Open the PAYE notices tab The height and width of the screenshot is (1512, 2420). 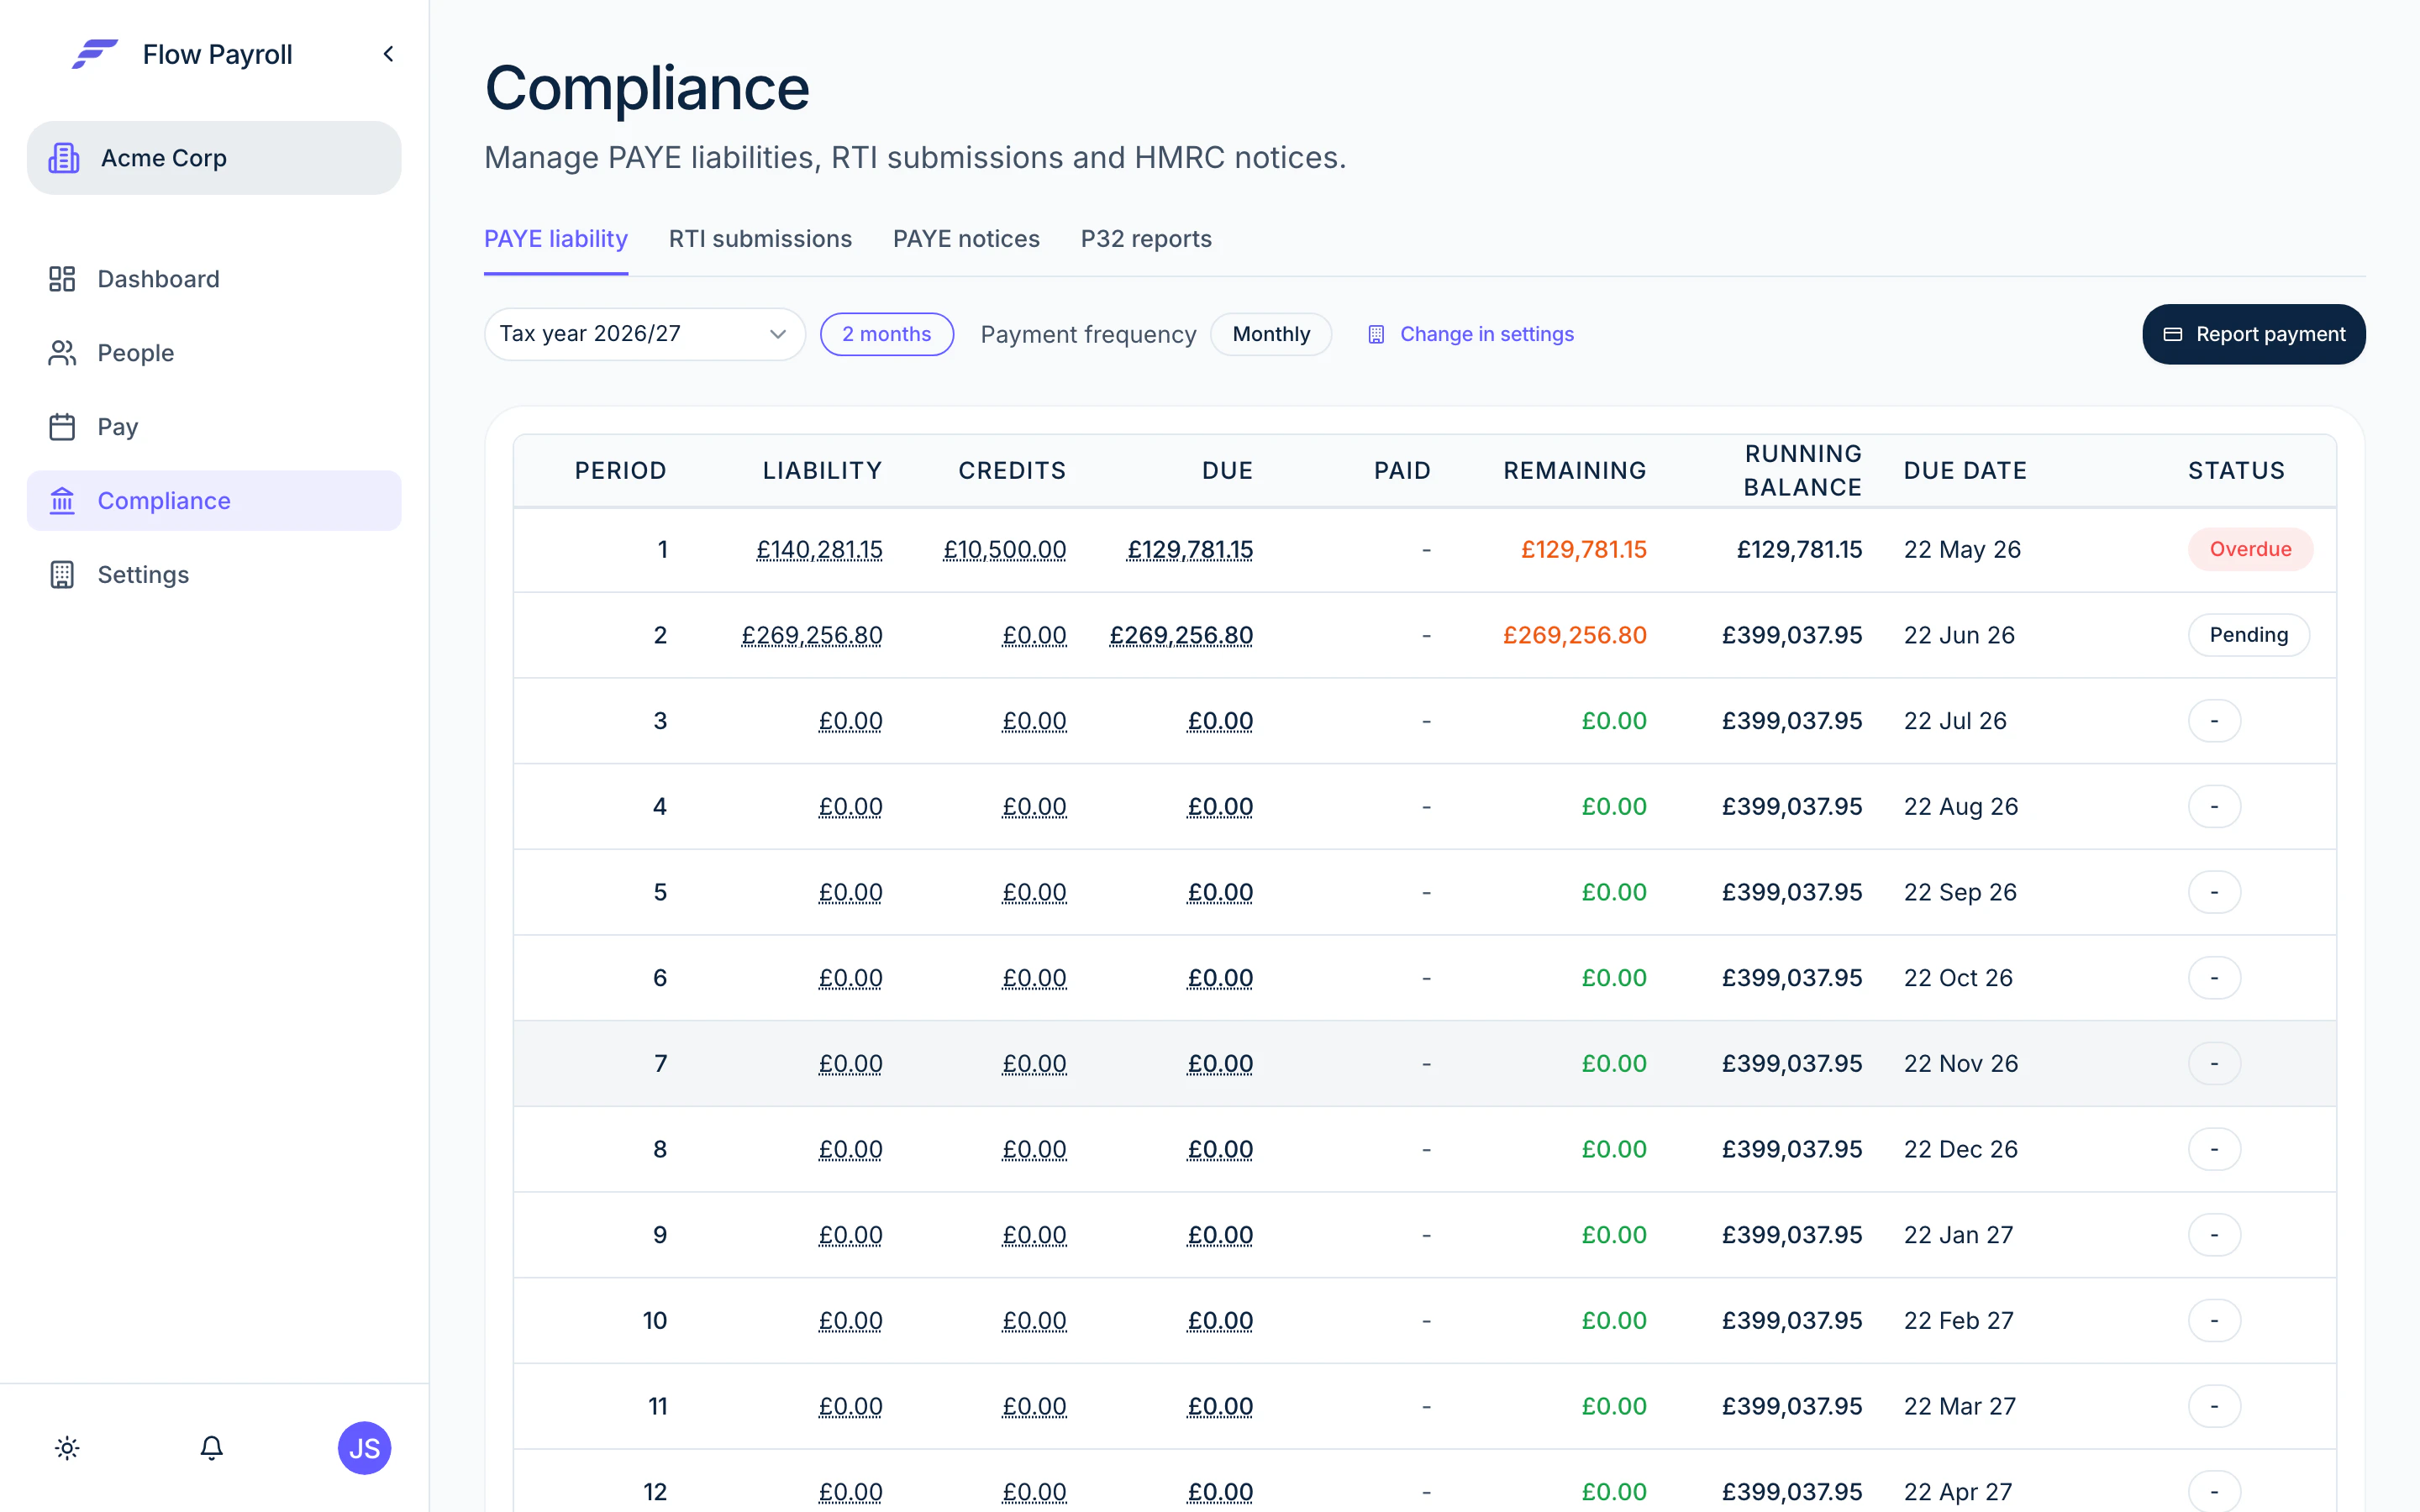coord(966,239)
